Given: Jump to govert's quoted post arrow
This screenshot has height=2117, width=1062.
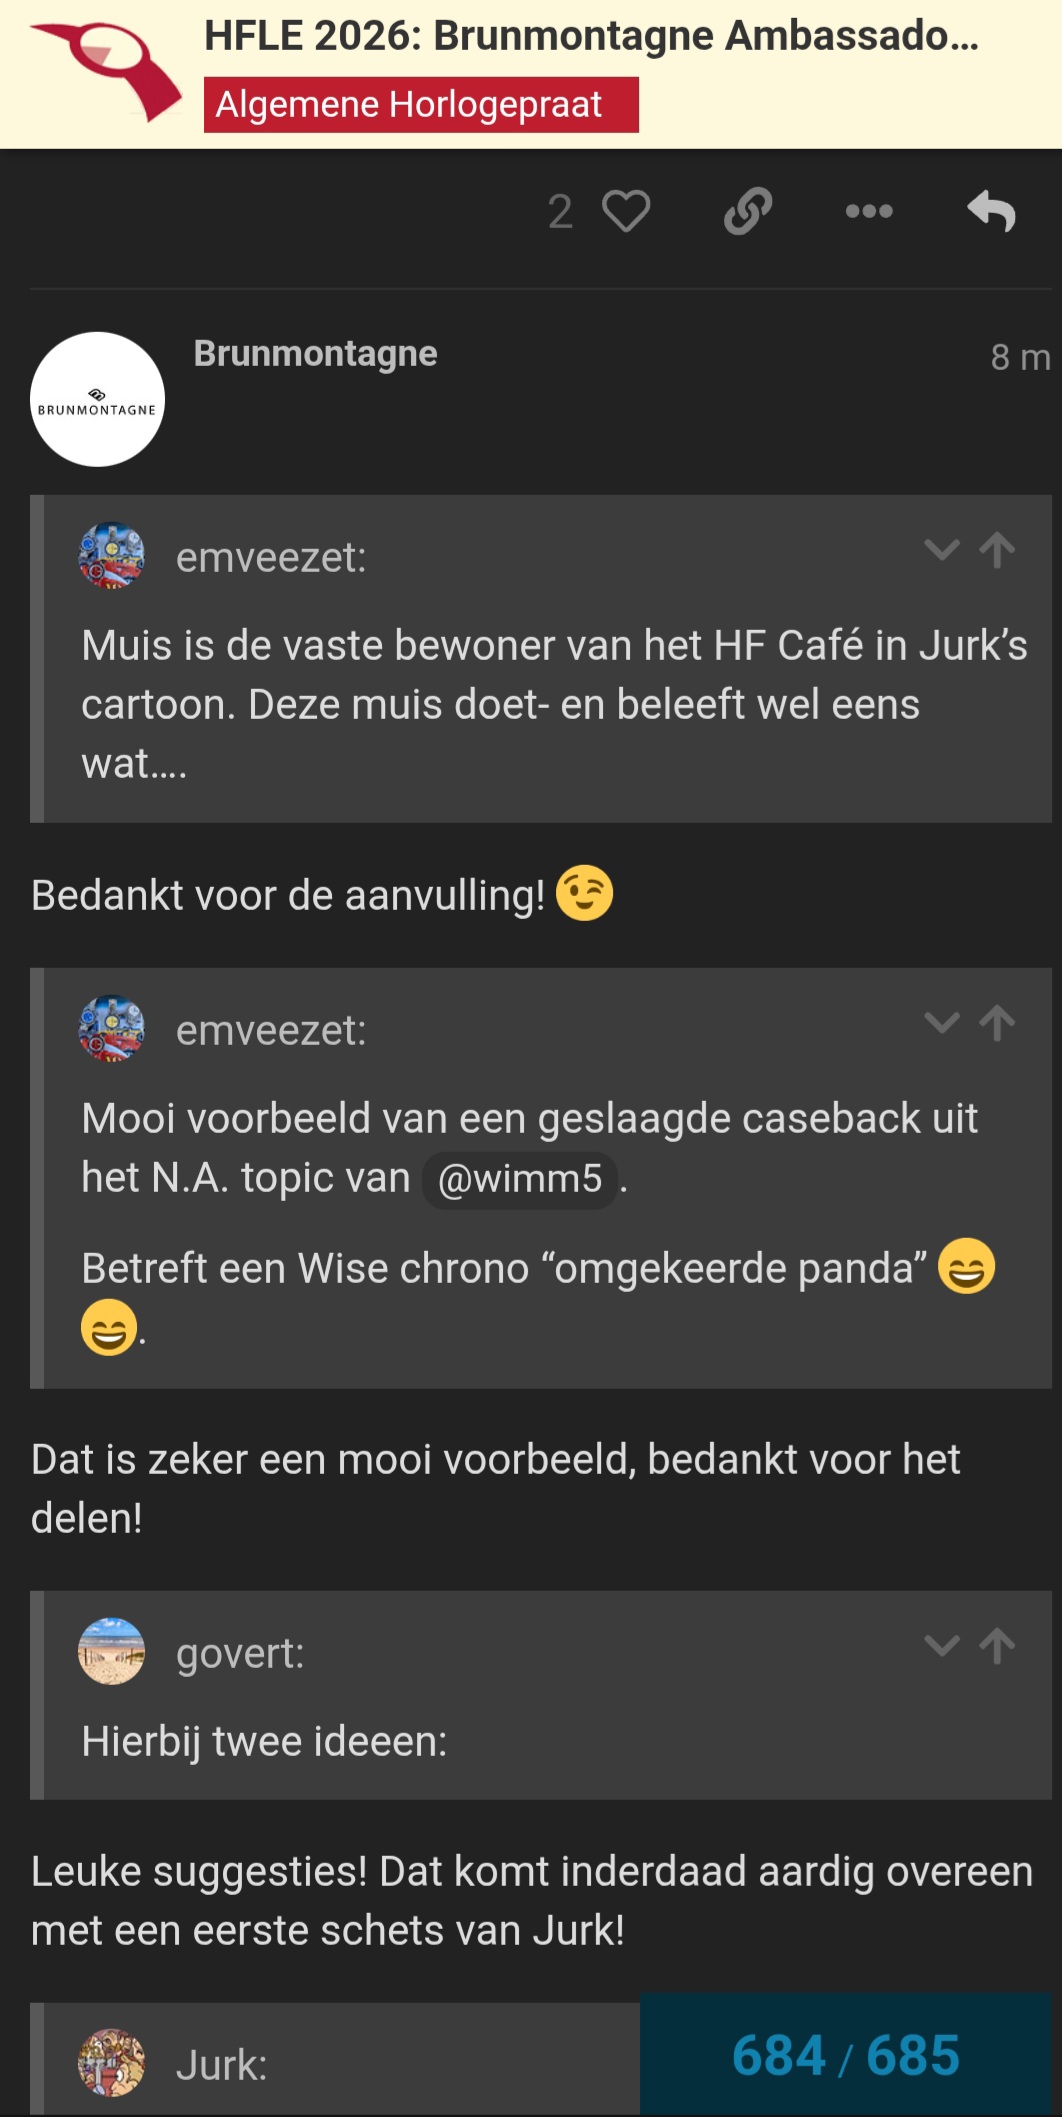Looking at the screenshot, I should pos(997,1646).
